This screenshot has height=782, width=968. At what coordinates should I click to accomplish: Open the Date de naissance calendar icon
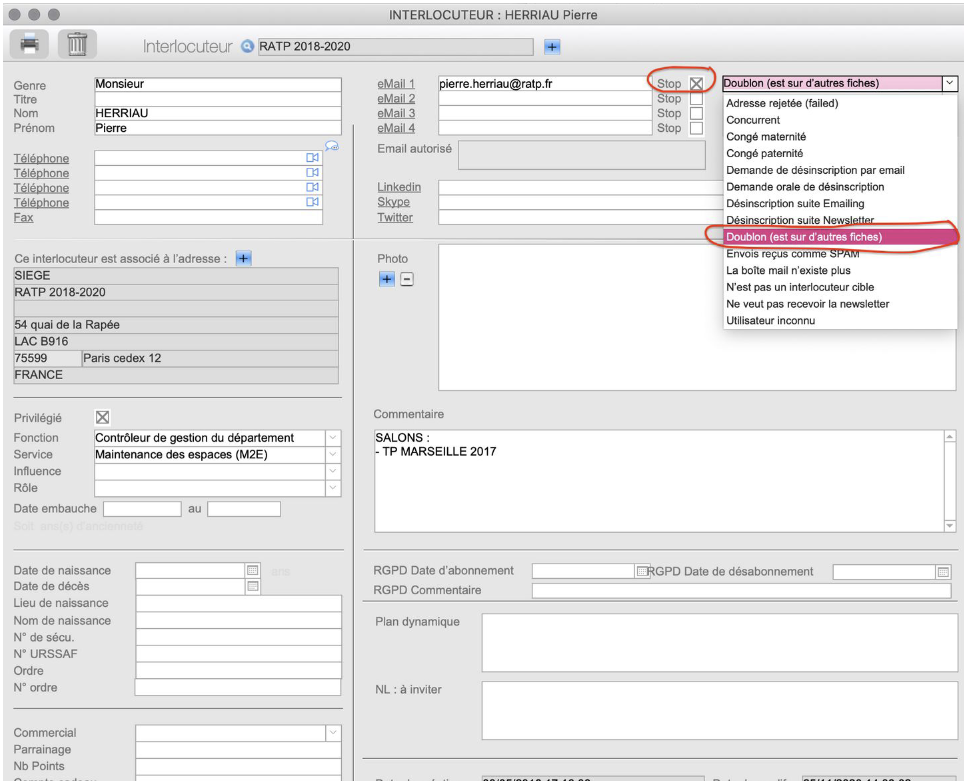point(253,570)
